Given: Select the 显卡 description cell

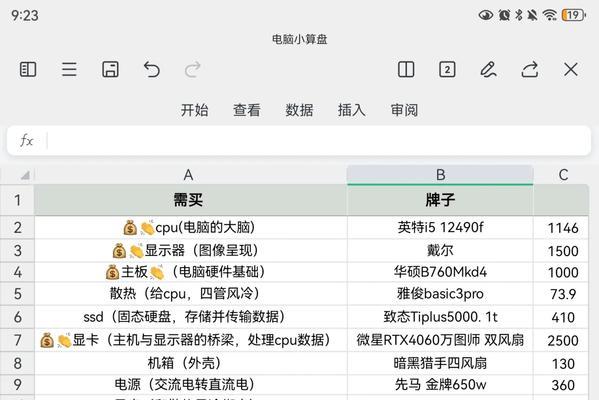Looking at the screenshot, I should (x=191, y=340).
